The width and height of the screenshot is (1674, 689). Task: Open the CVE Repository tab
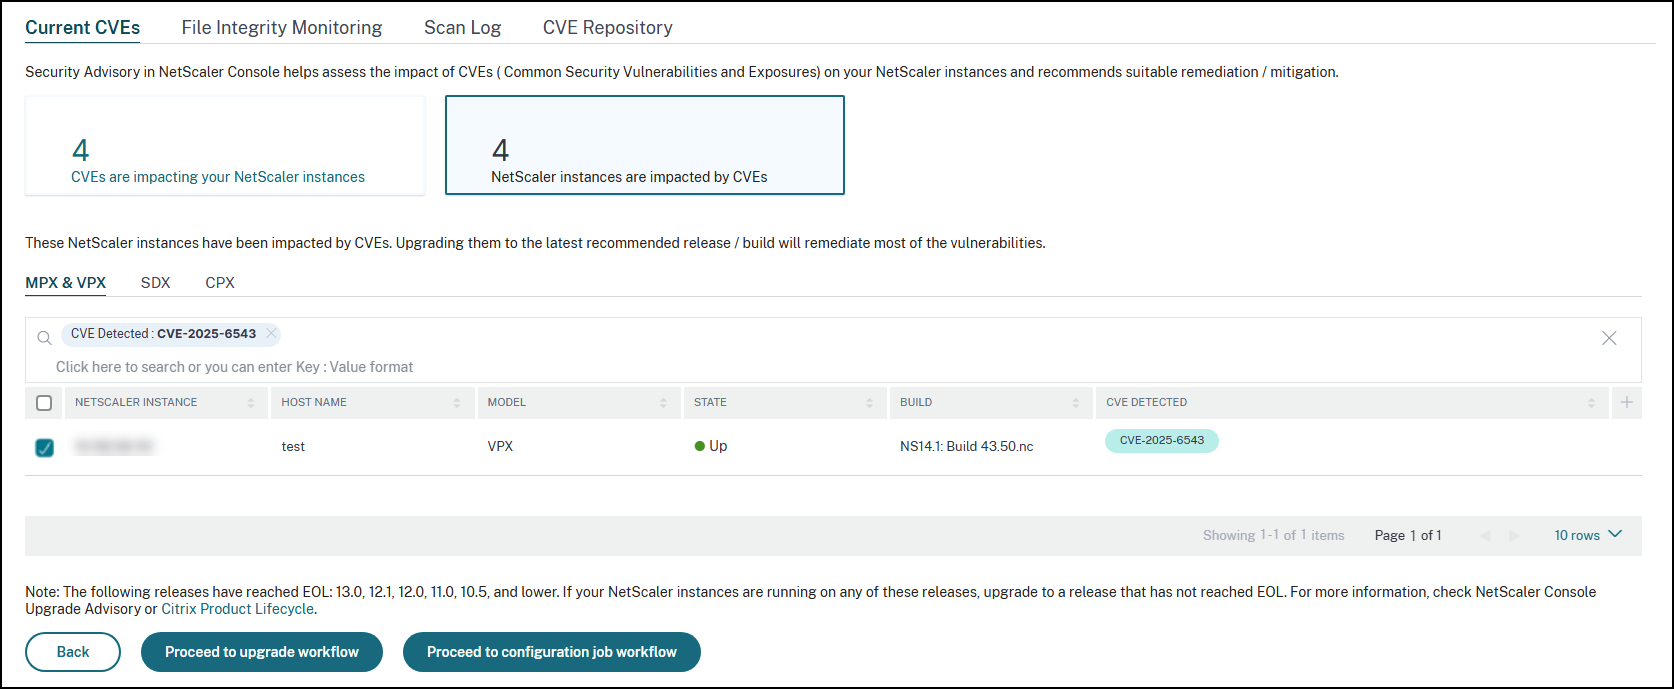pyautogui.click(x=607, y=28)
